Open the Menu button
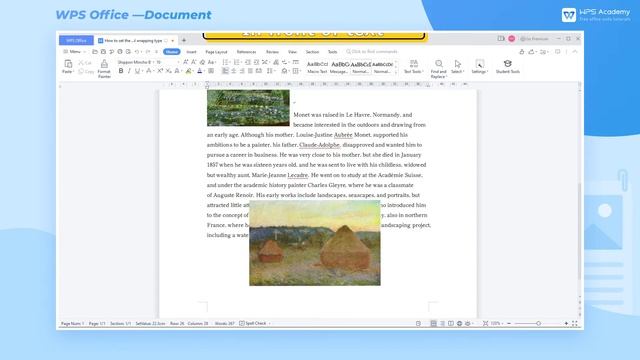Screen dimensions: 640x360 [74, 52]
